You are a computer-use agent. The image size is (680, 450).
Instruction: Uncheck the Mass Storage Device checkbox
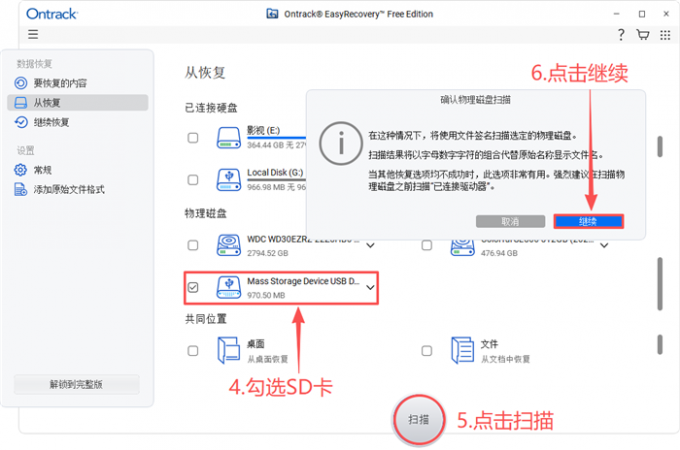193,287
